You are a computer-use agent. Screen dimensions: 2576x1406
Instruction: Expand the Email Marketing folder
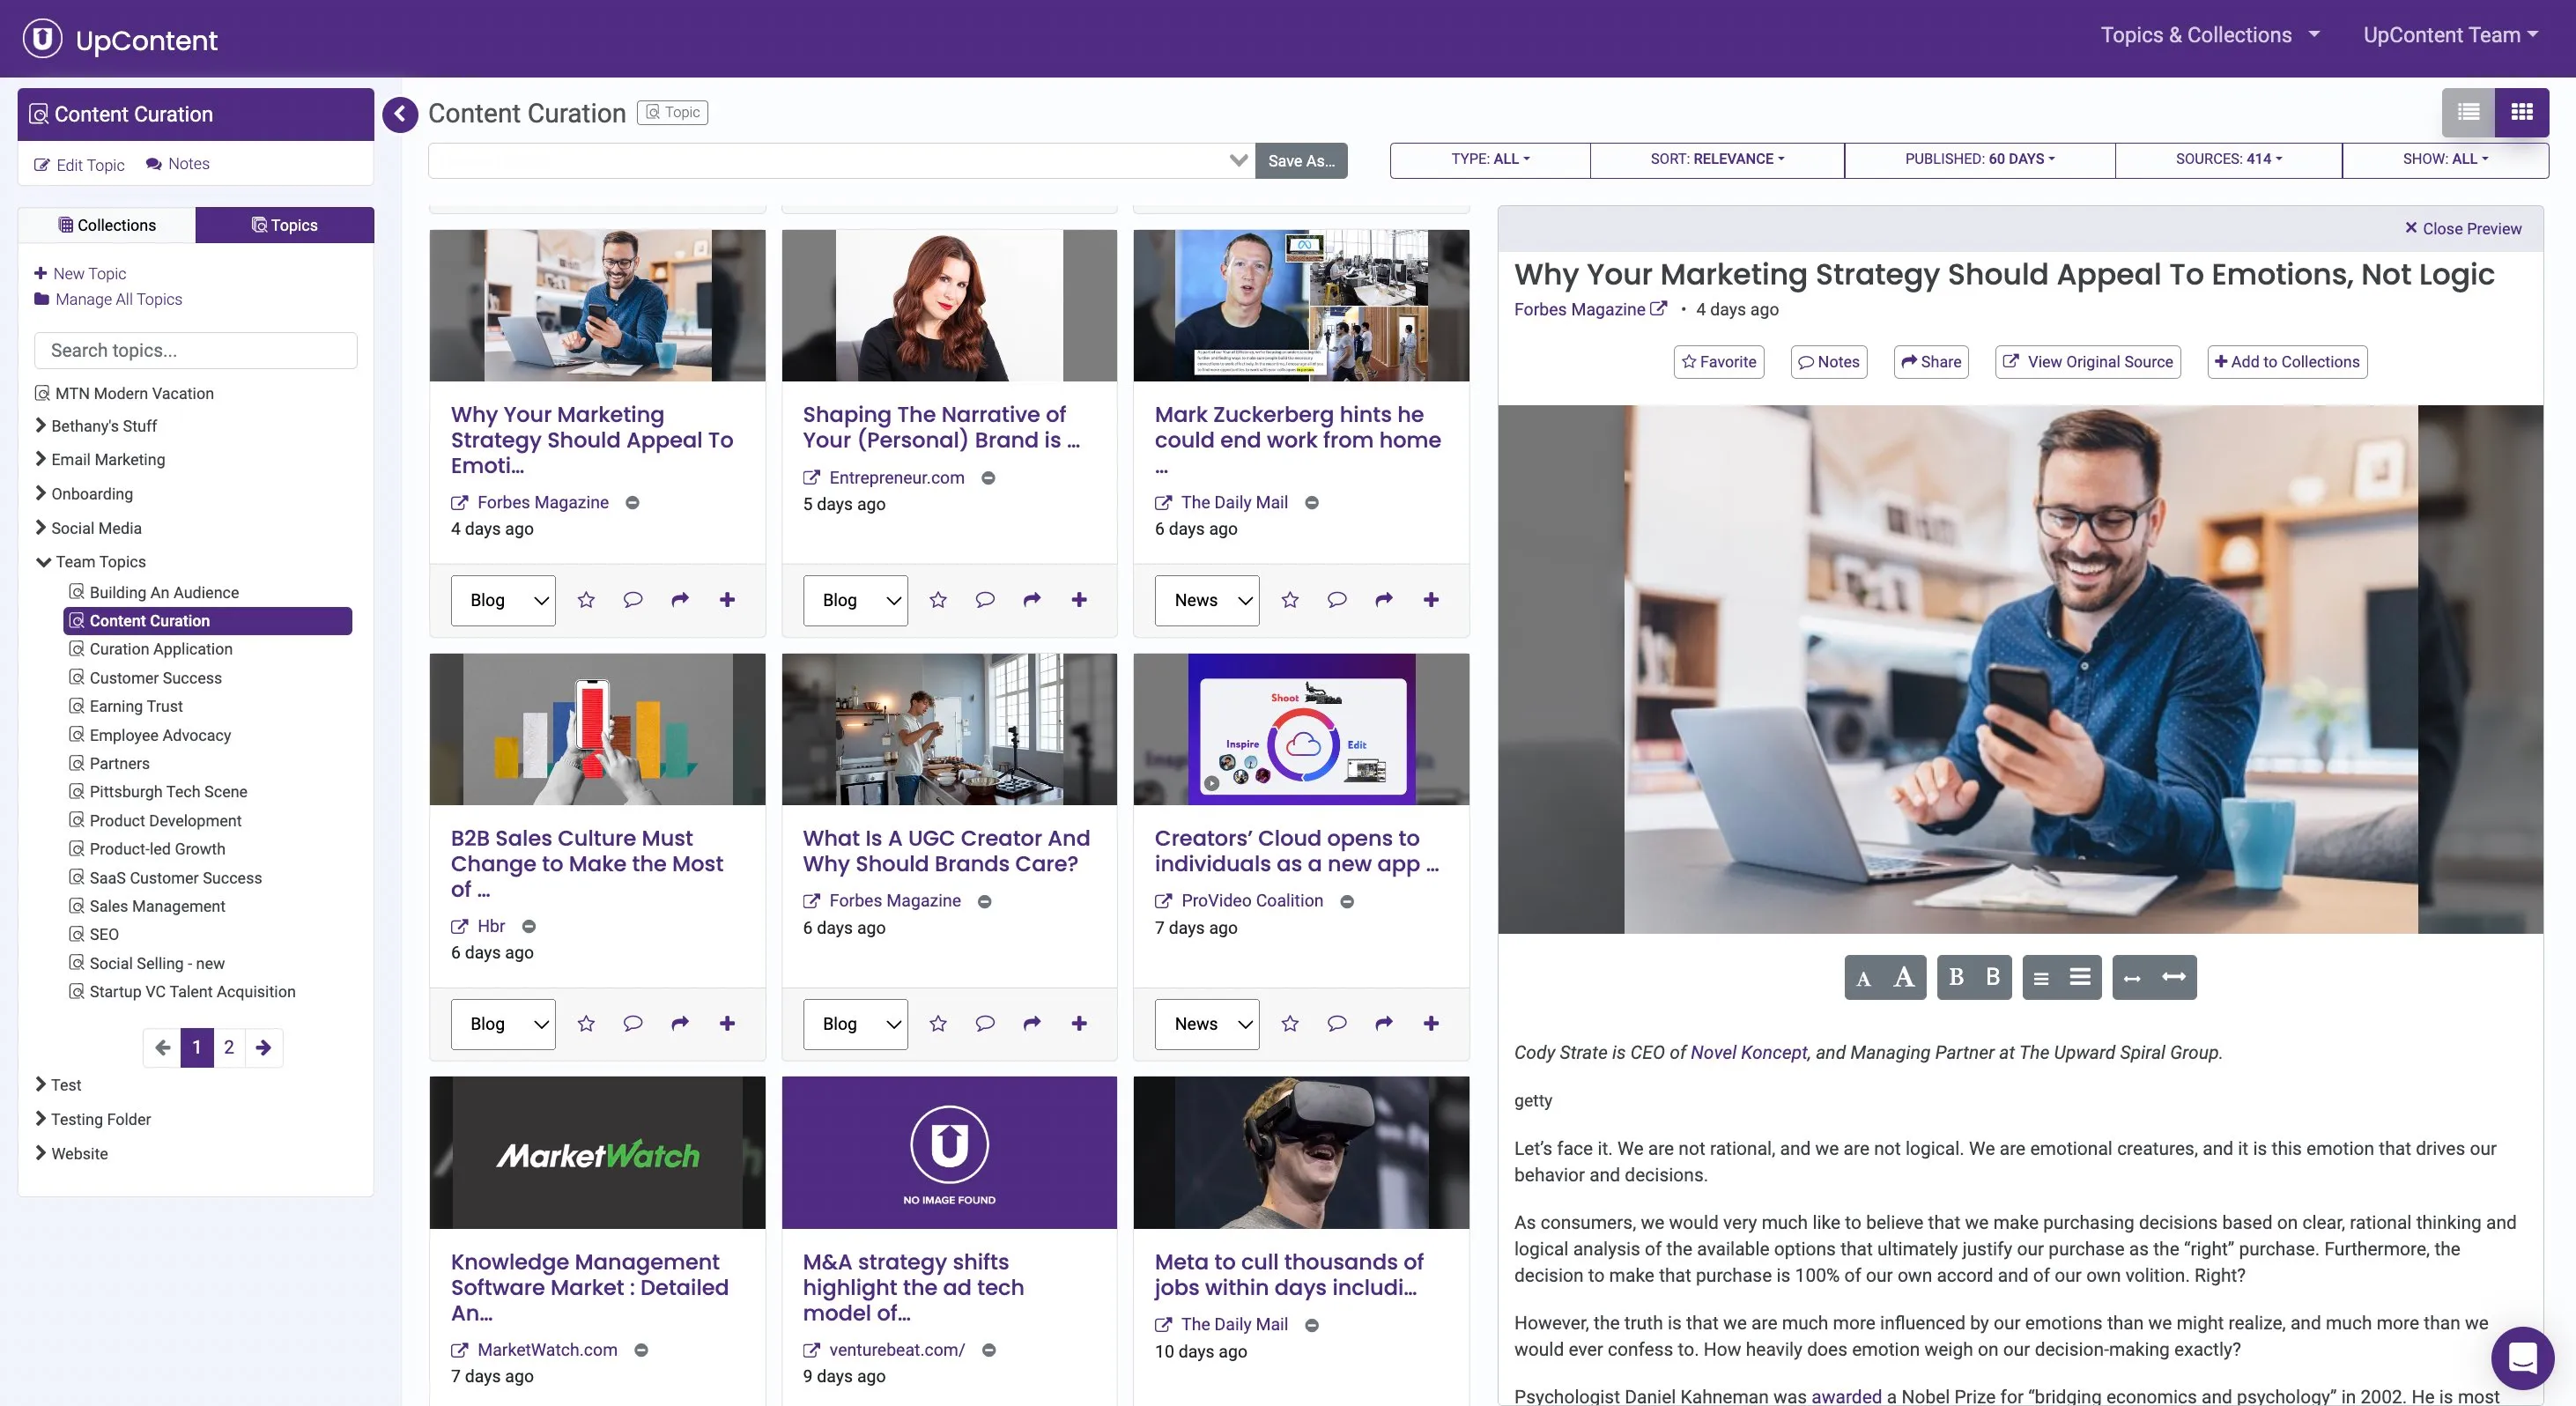pyautogui.click(x=108, y=460)
